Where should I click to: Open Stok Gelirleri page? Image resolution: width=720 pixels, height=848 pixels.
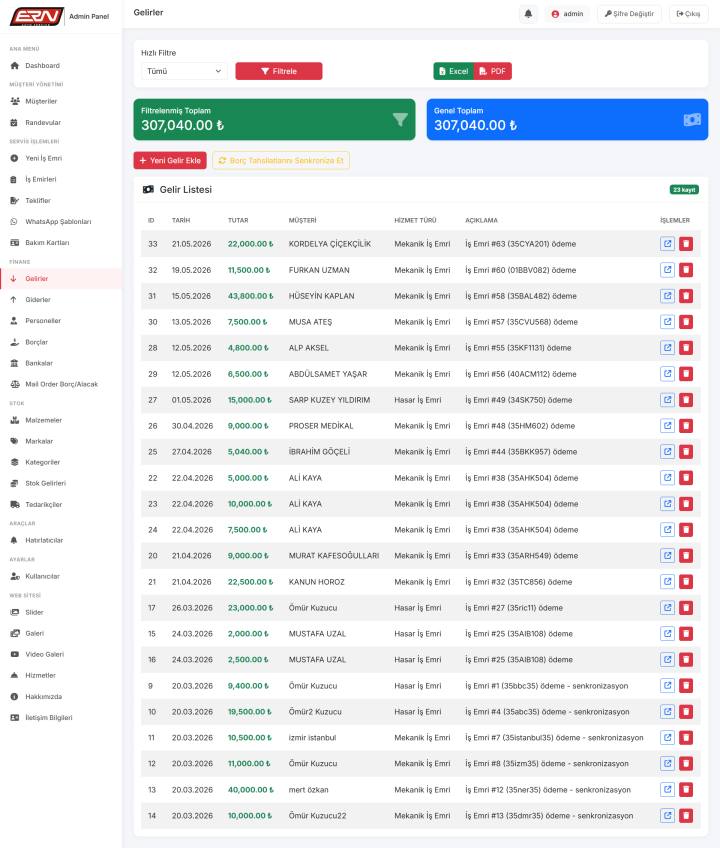(x=61, y=483)
